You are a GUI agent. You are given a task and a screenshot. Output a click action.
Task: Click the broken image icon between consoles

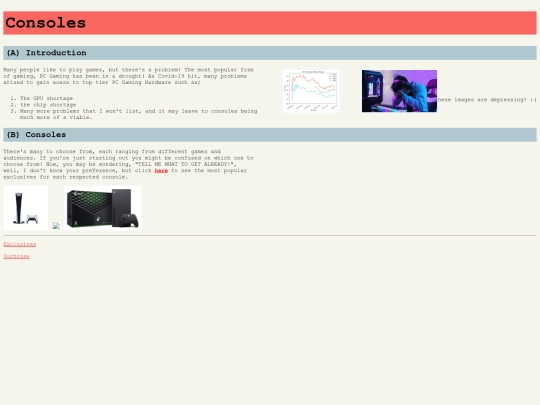[56, 226]
